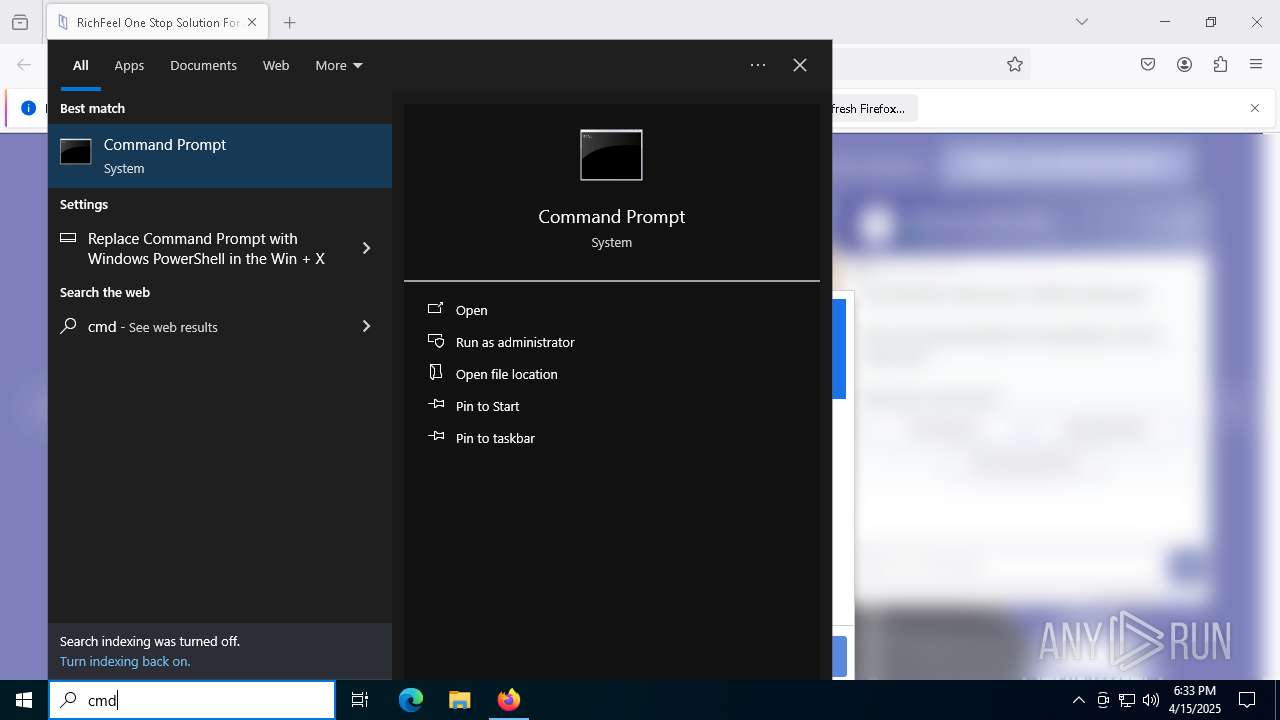Click Turn indexing back on link
The width and height of the screenshot is (1280, 720).
(x=125, y=661)
